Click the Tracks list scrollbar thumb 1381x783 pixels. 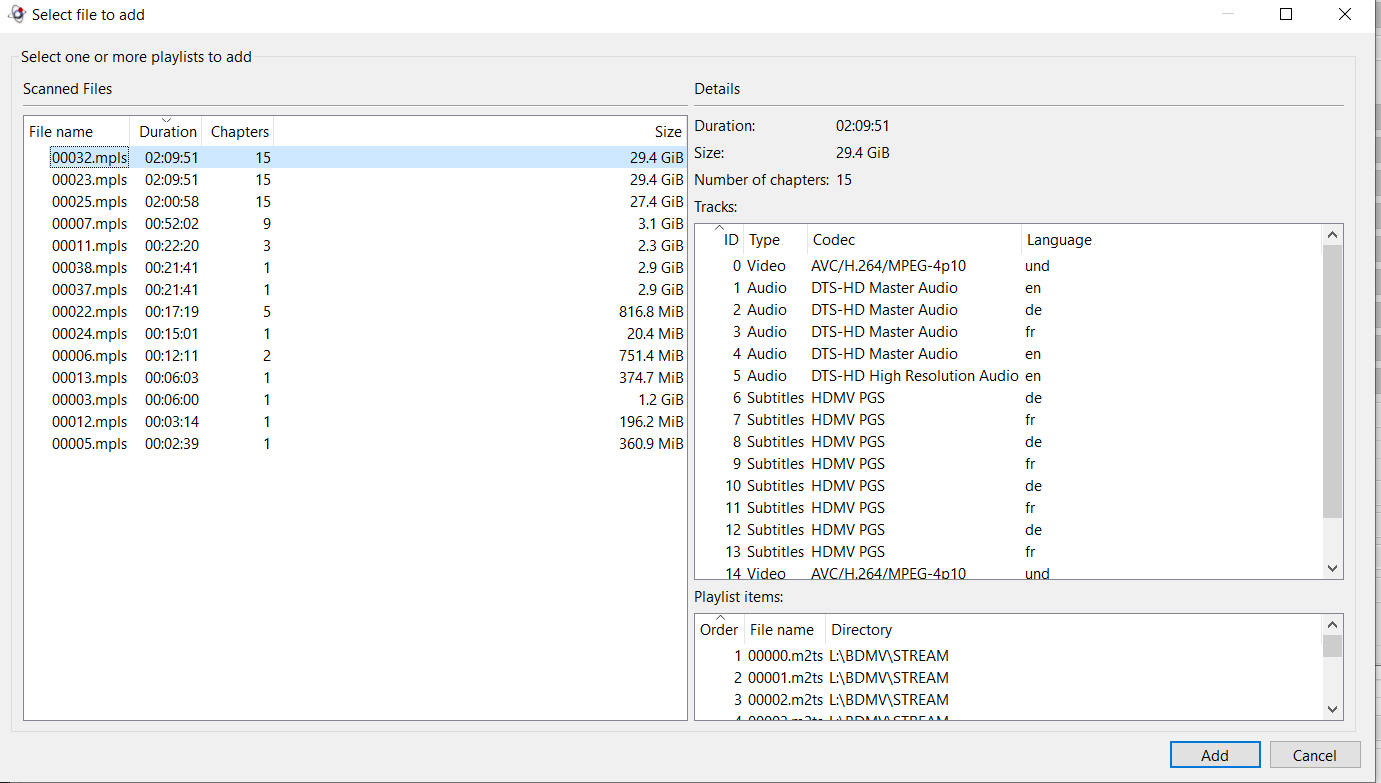point(1332,381)
